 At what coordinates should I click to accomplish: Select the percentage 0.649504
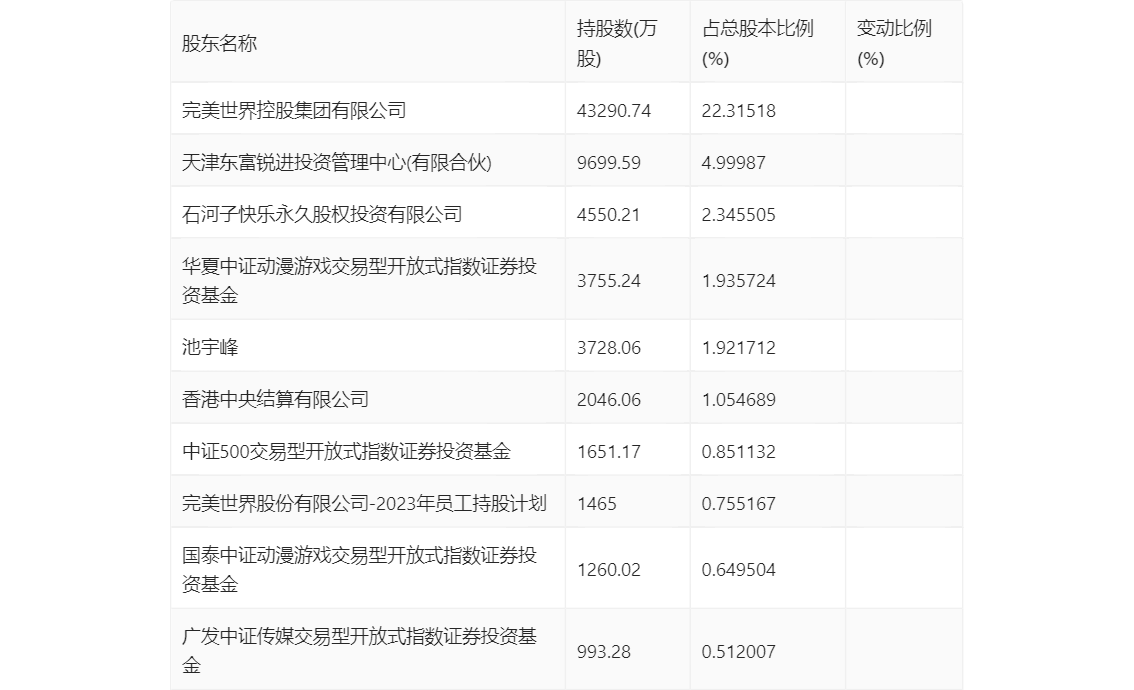tap(738, 570)
